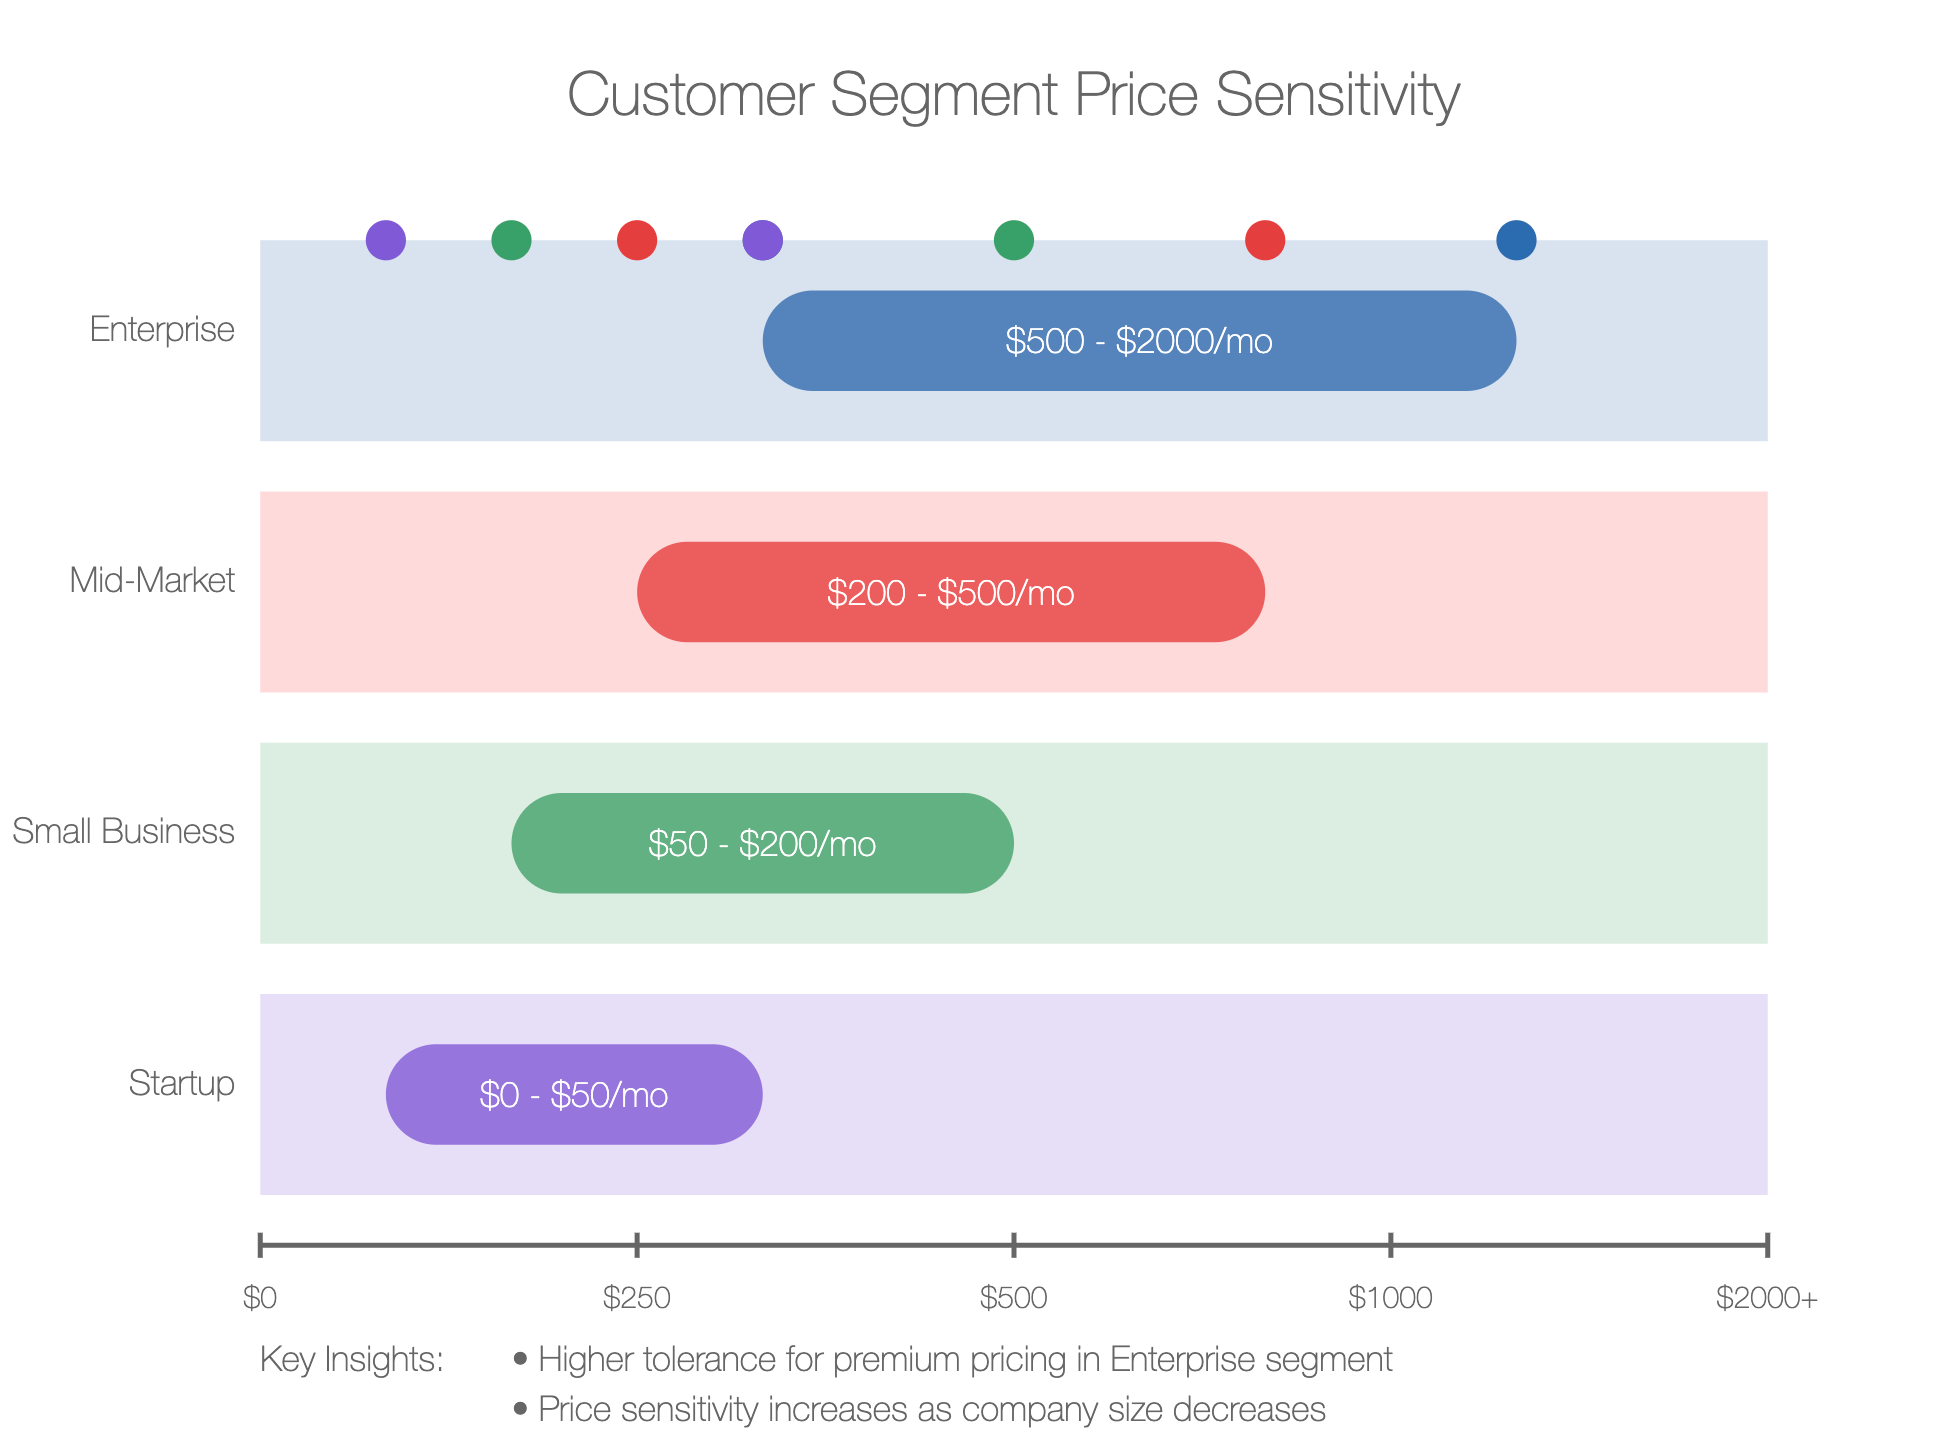Select the Mid-Market row label
1936x1453 pixels.
pyautogui.click(x=152, y=580)
